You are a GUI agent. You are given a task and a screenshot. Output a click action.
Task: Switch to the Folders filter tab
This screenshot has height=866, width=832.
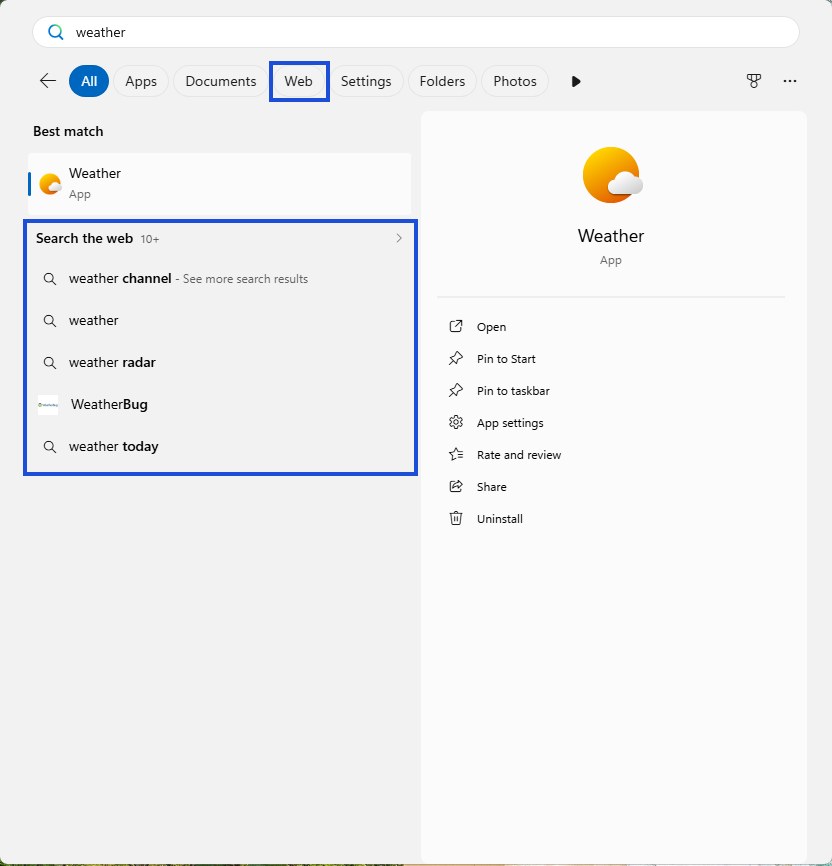coord(442,81)
